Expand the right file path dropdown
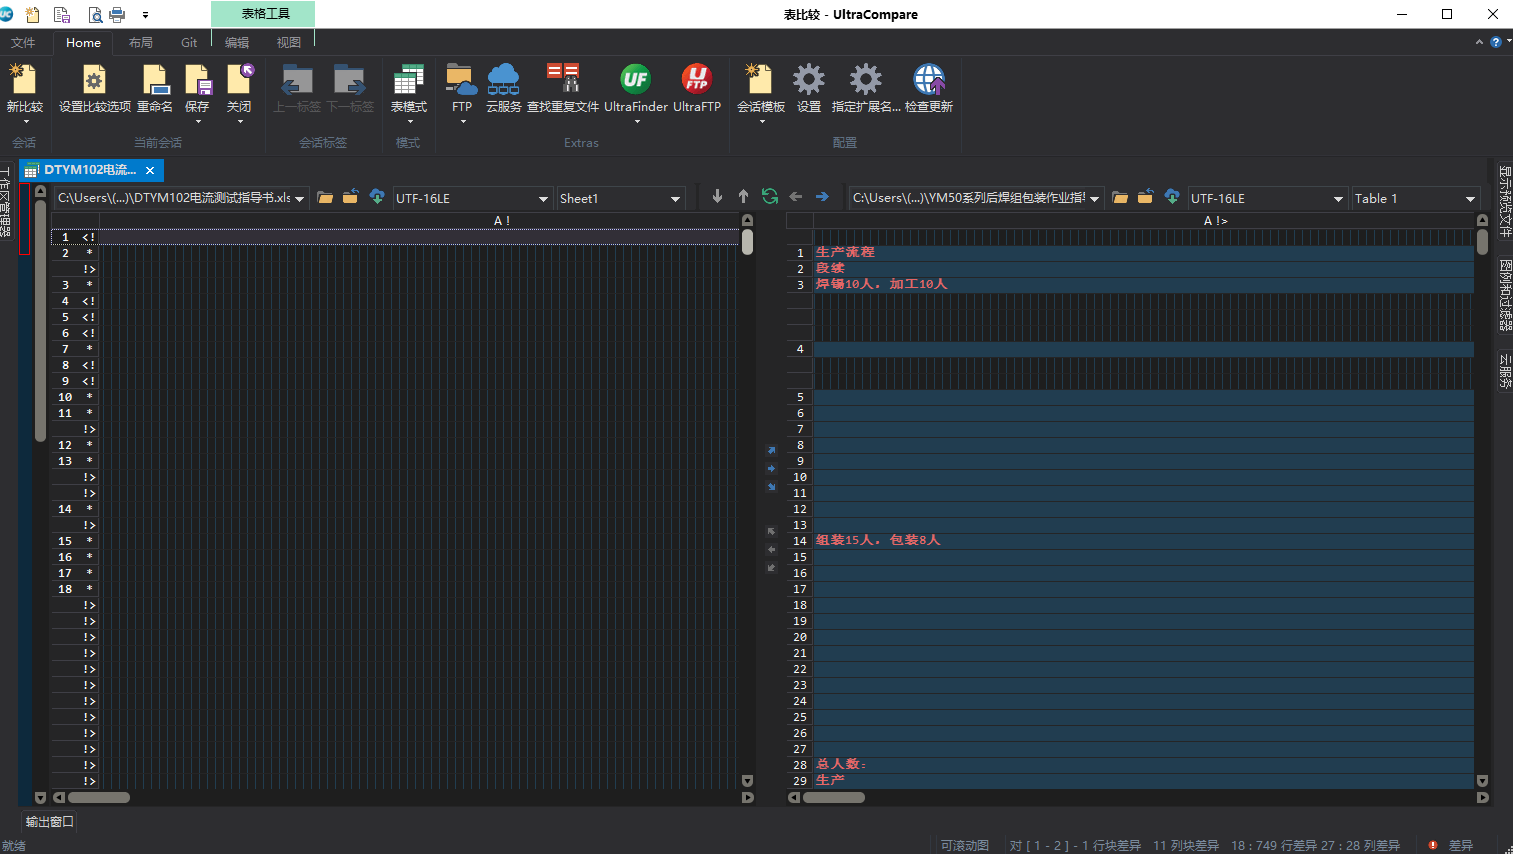 click(x=1095, y=199)
